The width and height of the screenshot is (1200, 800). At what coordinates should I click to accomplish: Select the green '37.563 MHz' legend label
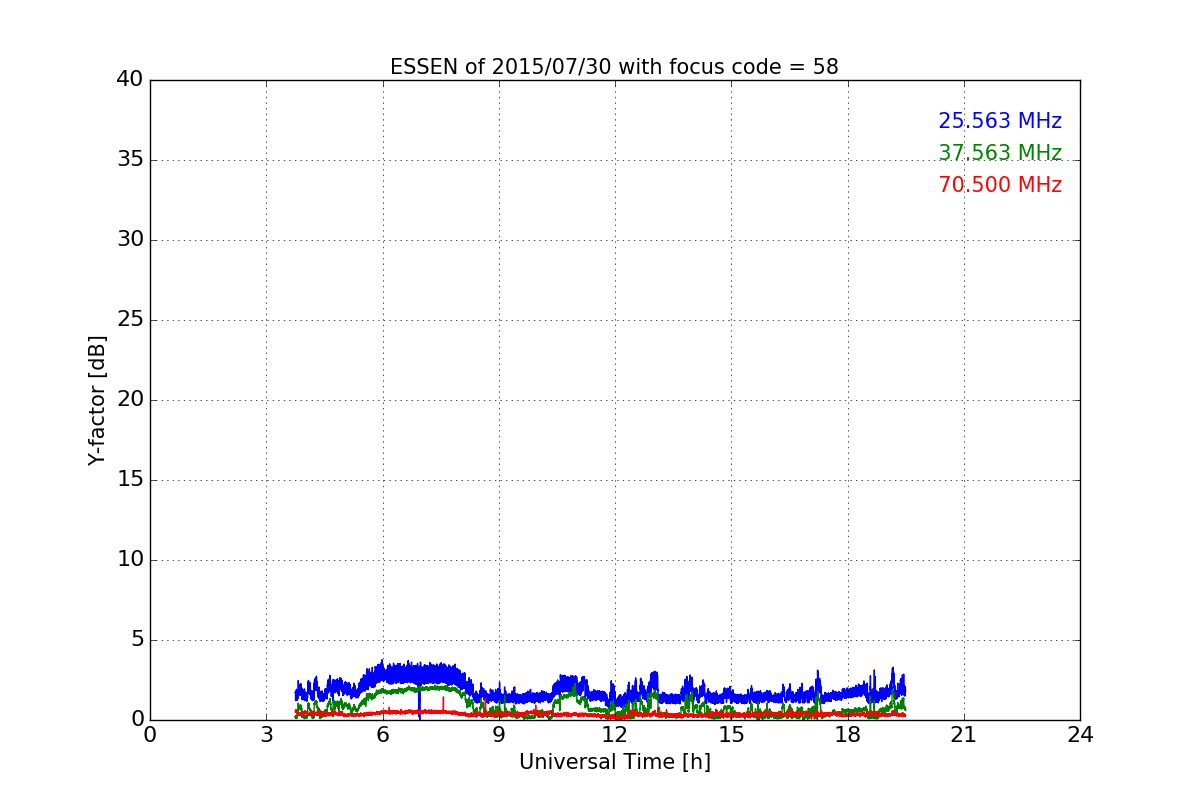pyautogui.click(x=1000, y=153)
